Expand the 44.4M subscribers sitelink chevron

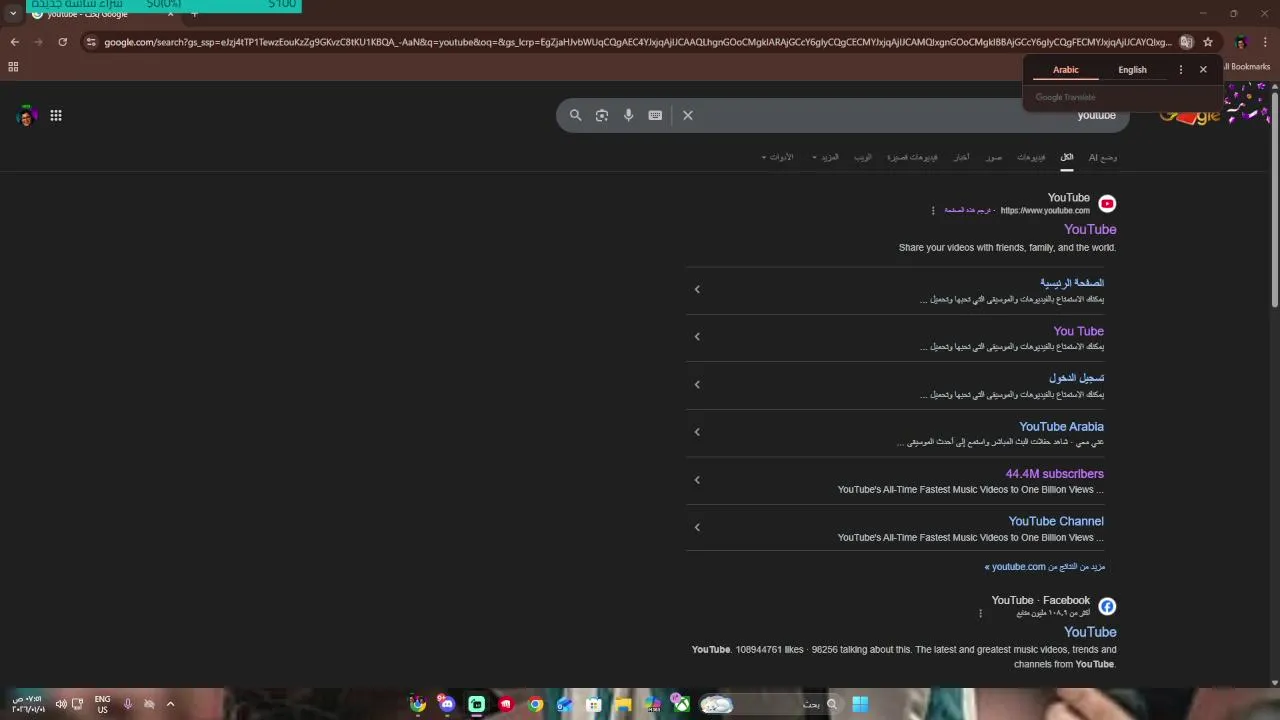(697, 480)
